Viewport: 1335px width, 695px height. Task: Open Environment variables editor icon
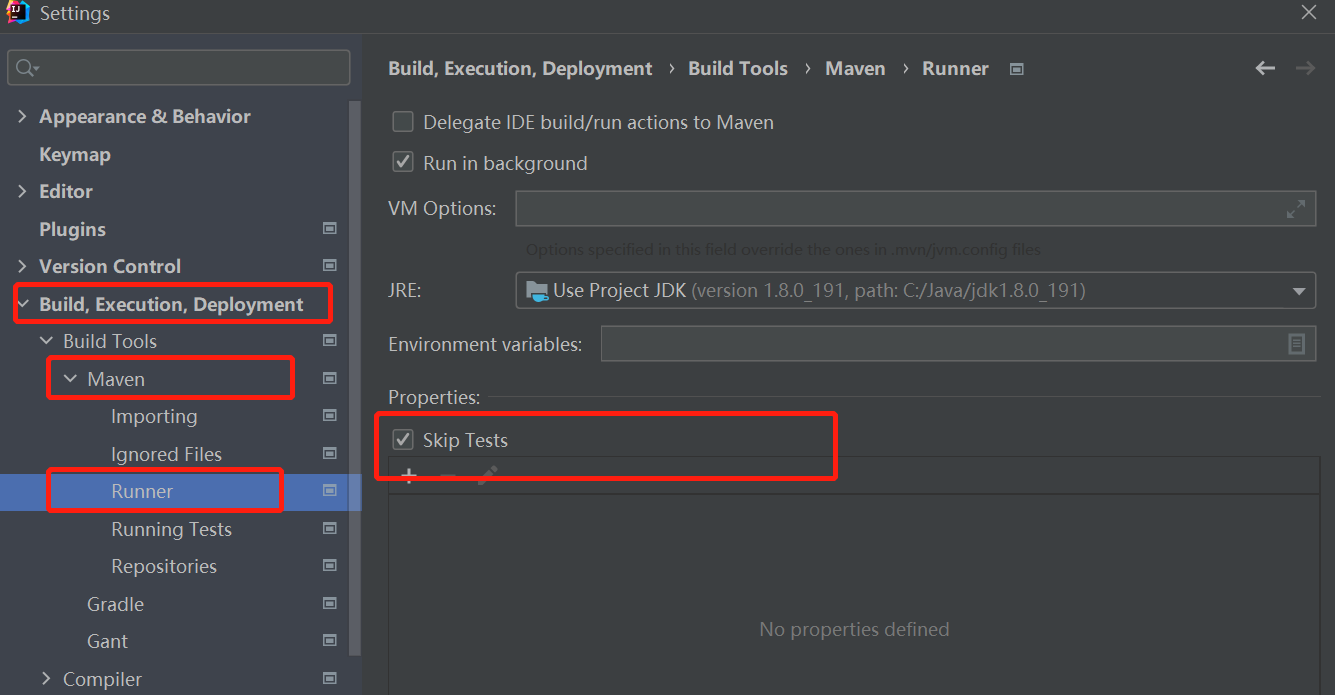click(1297, 343)
